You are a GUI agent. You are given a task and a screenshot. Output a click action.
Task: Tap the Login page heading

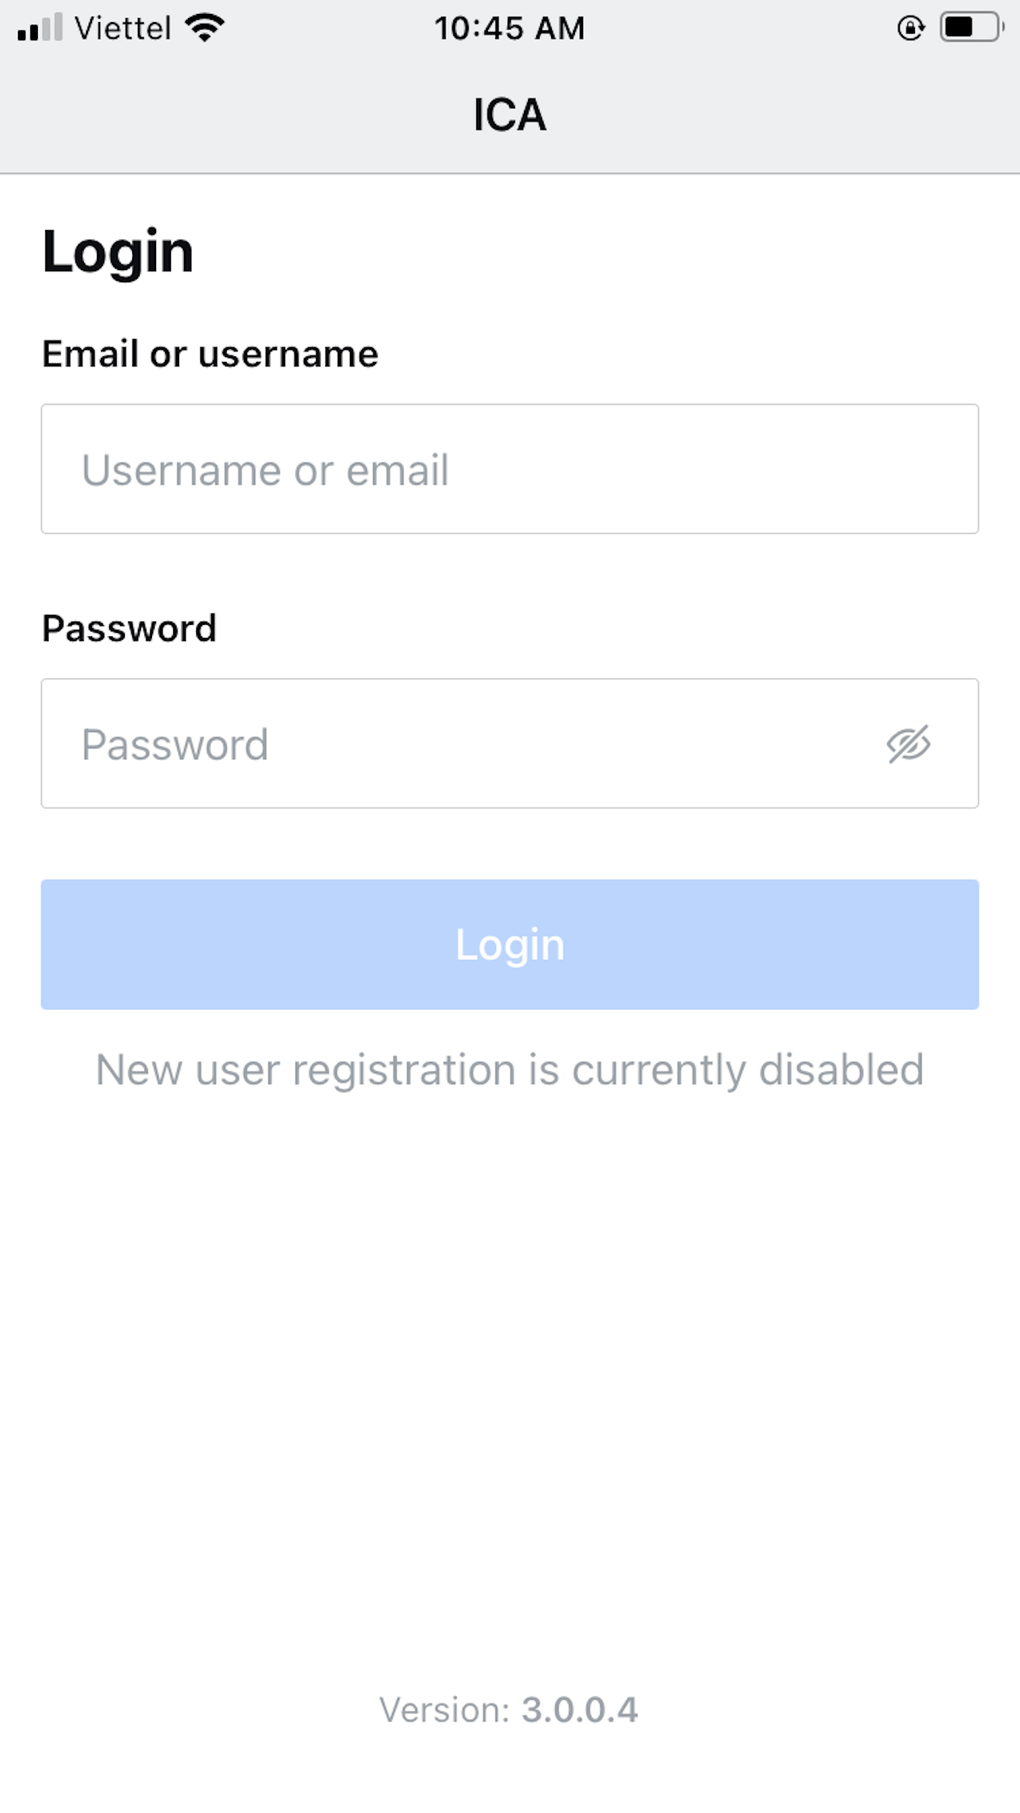coord(117,251)
